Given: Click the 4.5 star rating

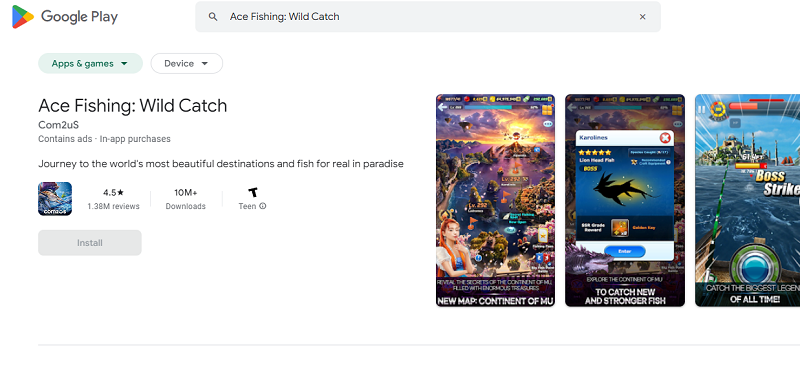Looking at the screenshot, I should (x=113, y=193).
